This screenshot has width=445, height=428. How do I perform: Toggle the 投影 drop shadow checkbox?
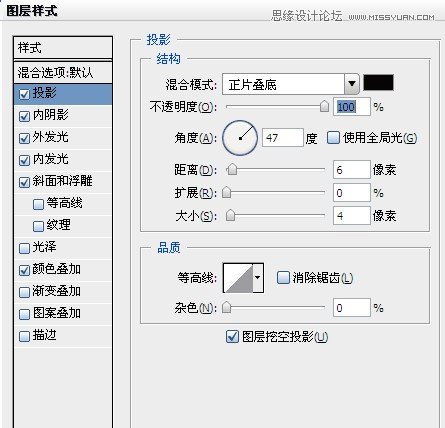coord(24,94)
